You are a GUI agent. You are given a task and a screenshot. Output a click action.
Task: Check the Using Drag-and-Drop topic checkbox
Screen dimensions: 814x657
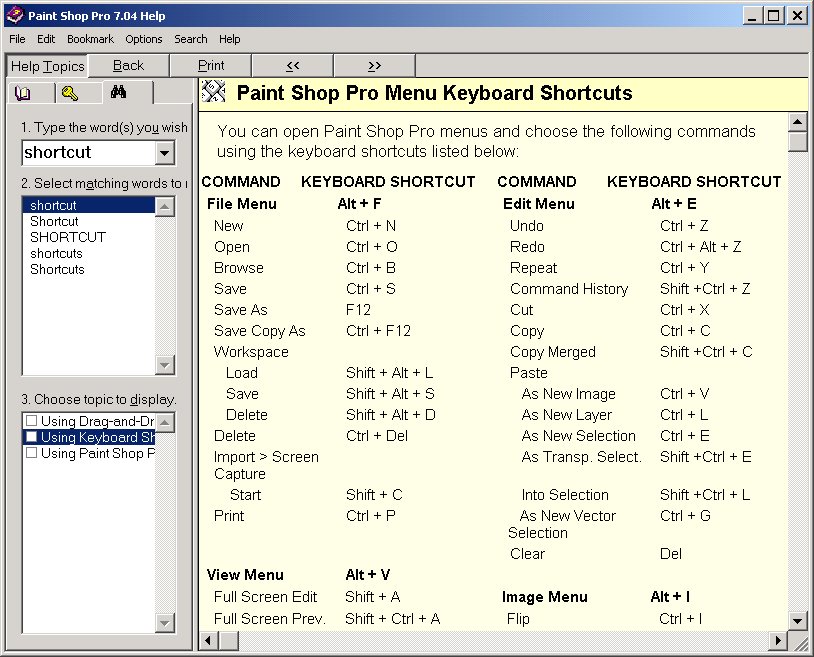[x=32, y=421]
